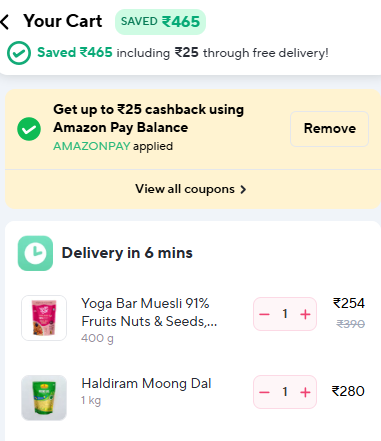Open the Haldiram Moong Dal product name
381x441 pixels.
click(146, 383)
